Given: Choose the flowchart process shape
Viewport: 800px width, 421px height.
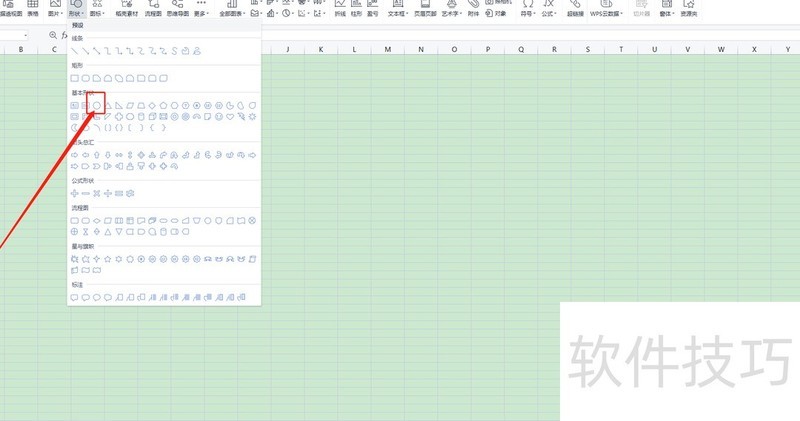Looking at the screenshot, I should pos(74,221).
